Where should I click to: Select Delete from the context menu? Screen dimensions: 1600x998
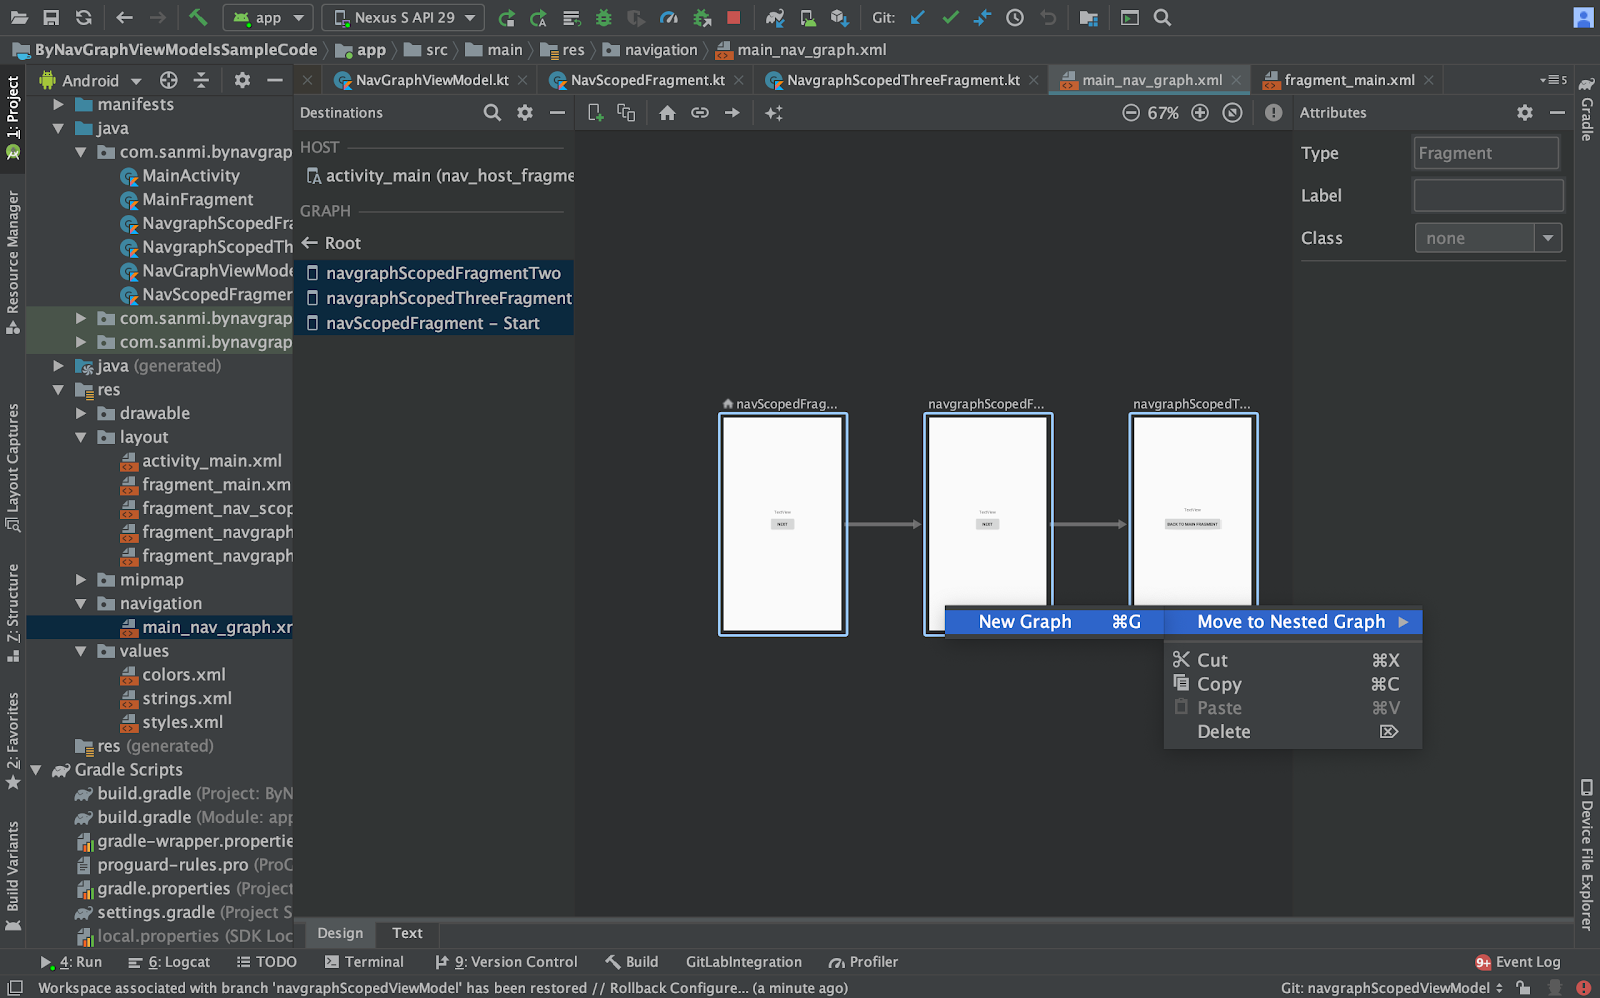(1223, 732)
